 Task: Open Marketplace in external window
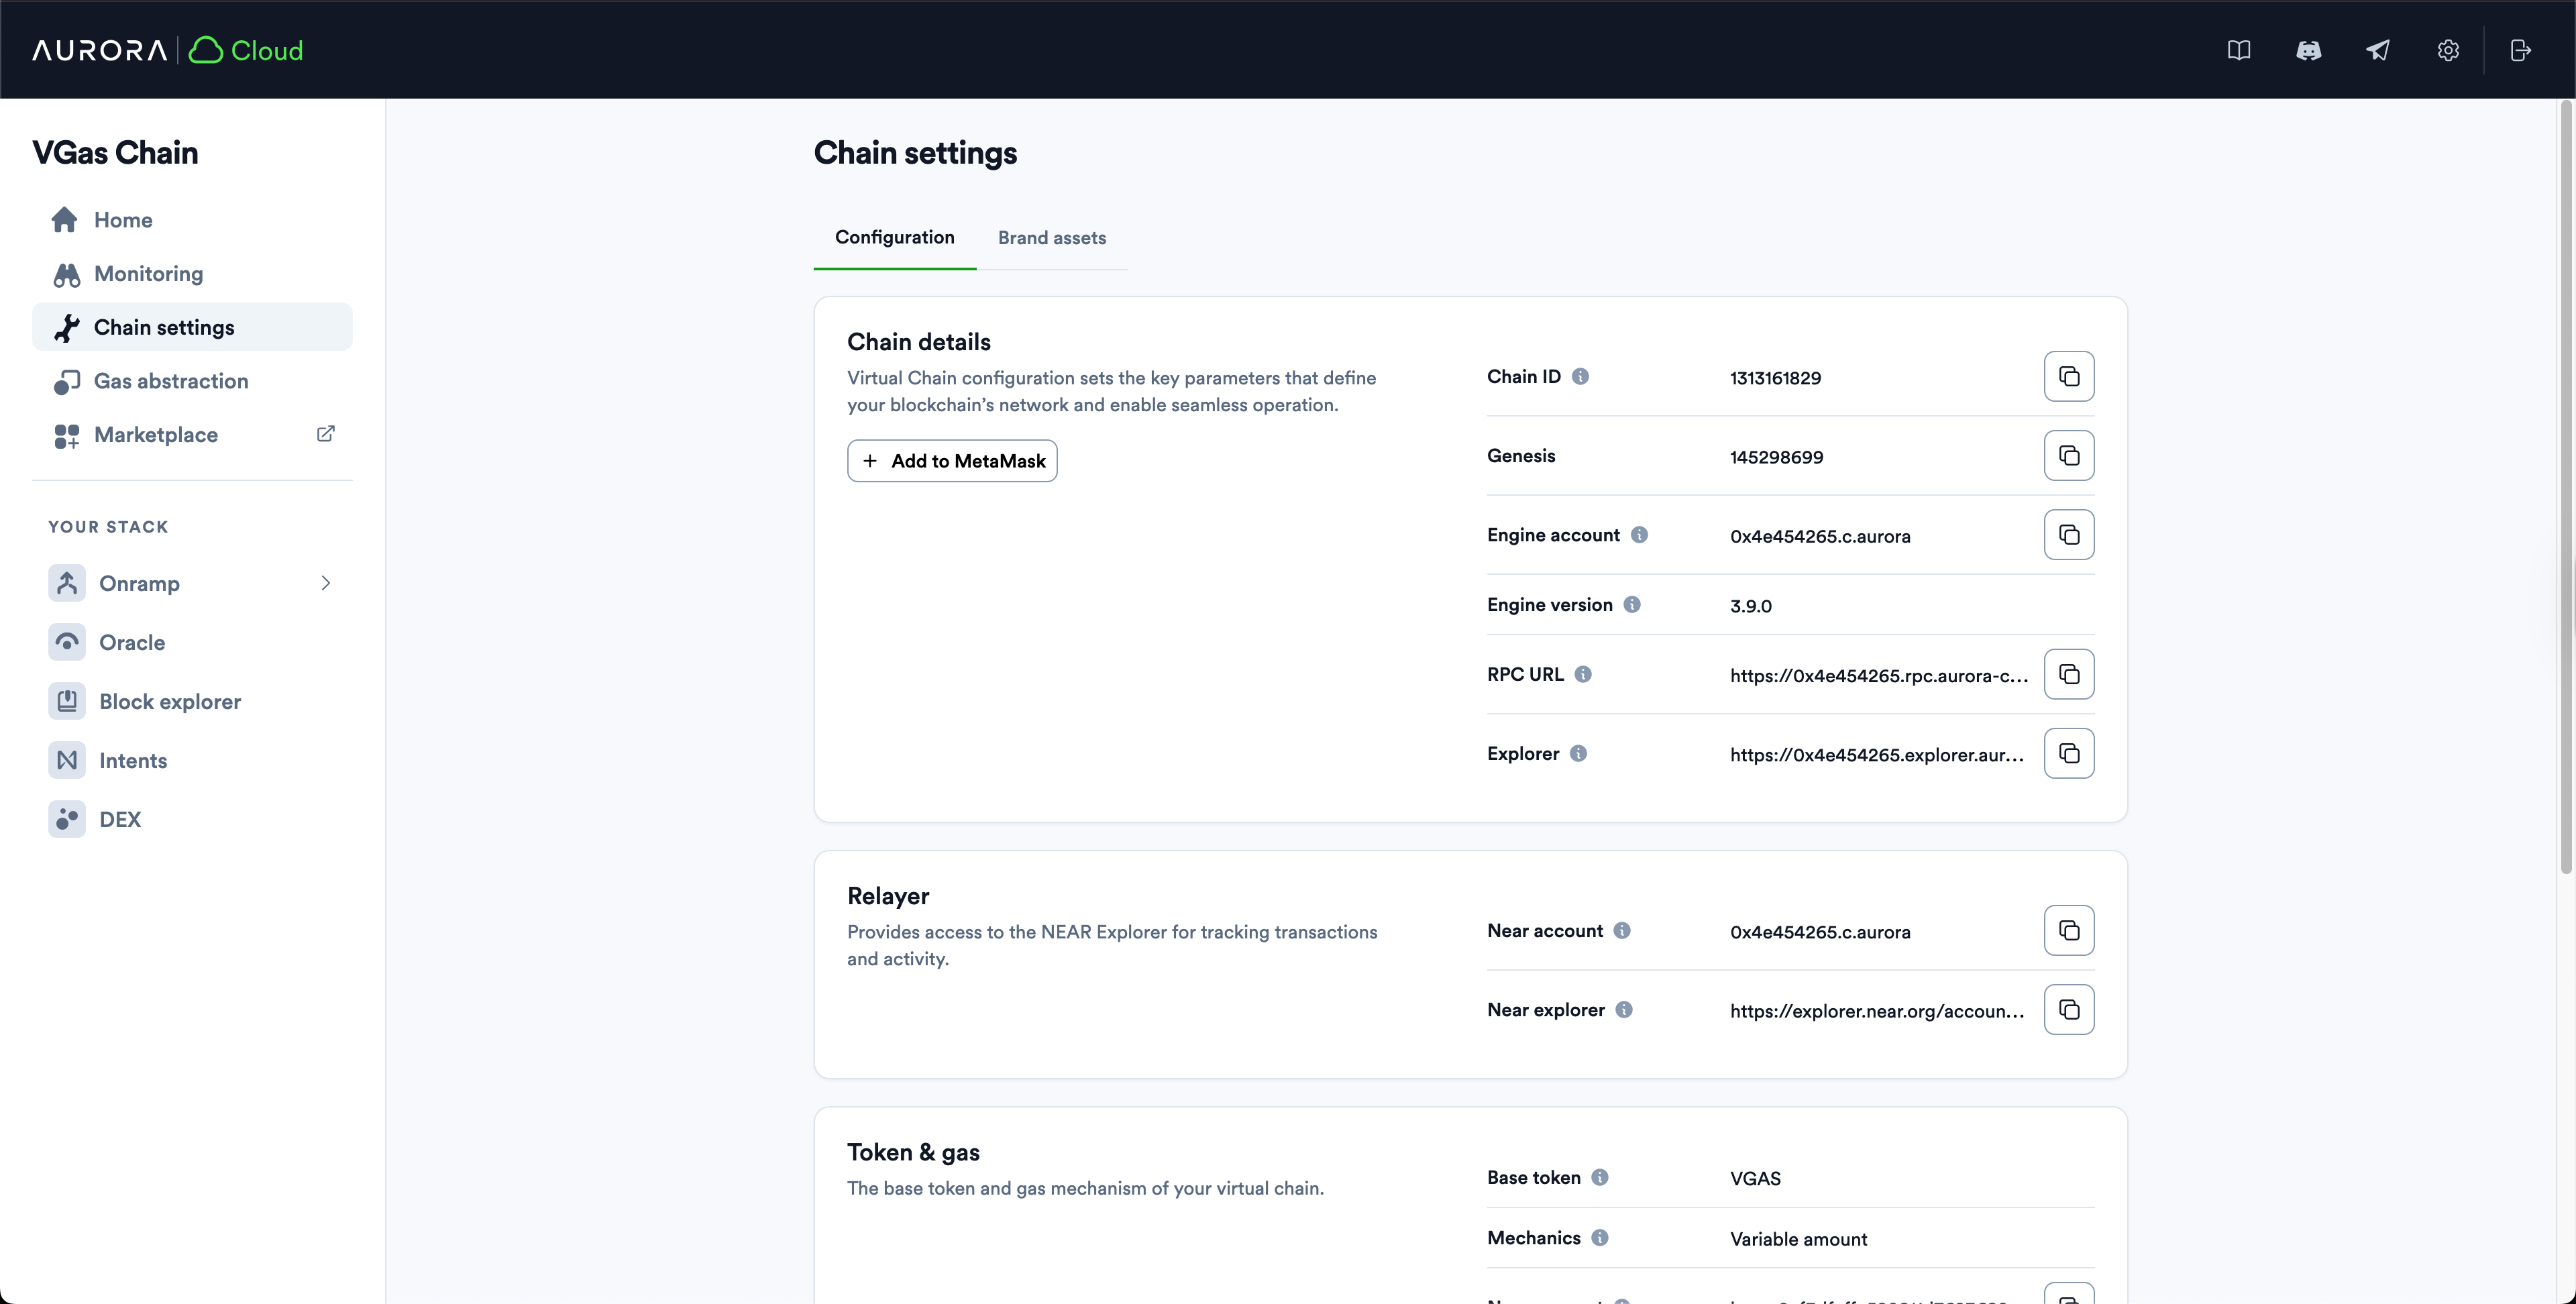[325, 434]
